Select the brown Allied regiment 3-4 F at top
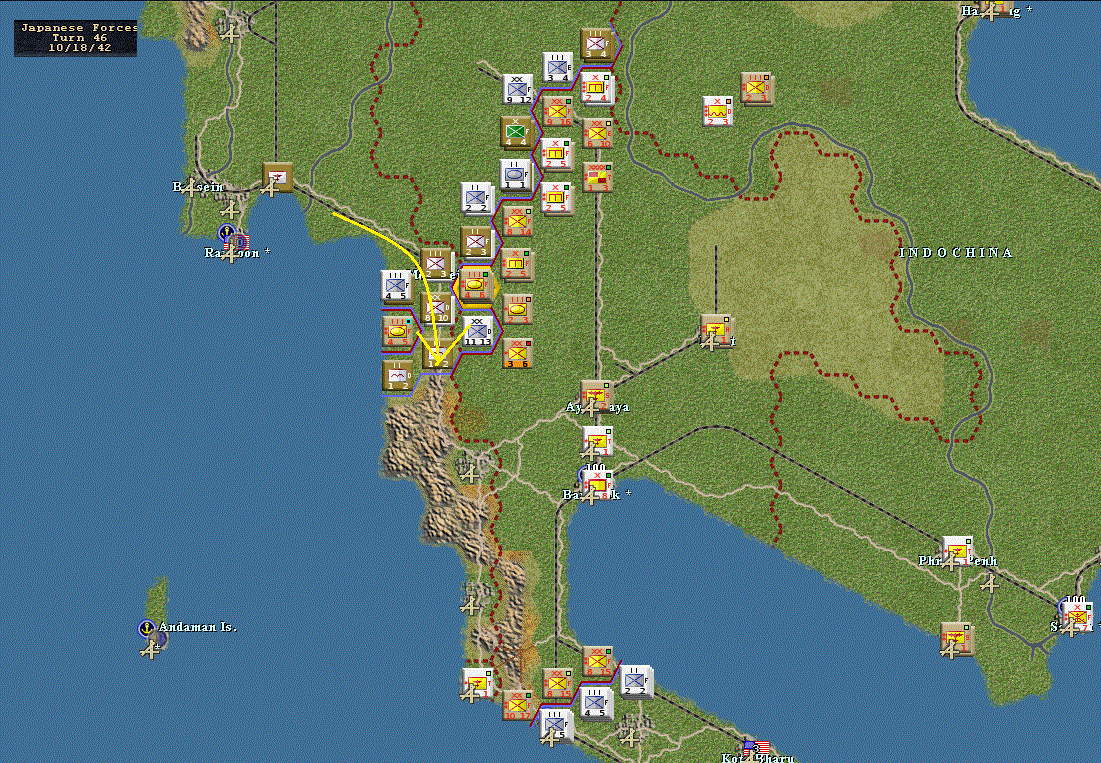Screen dimensions: 1101x763 [596, 43]
